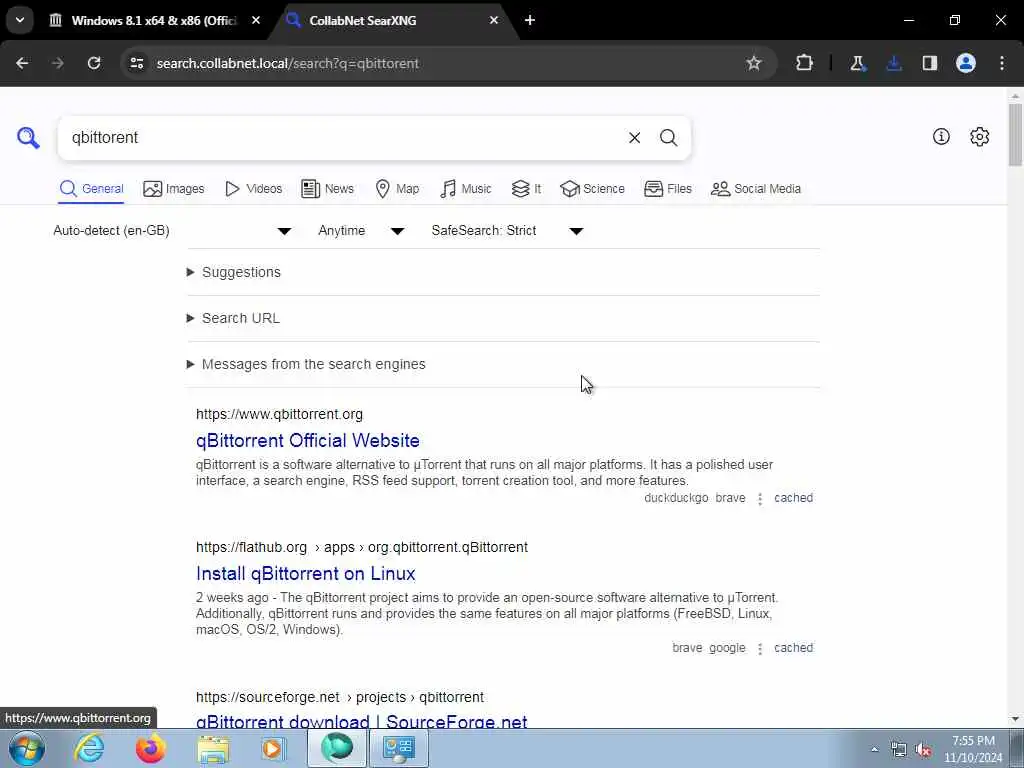The image size is (1024, 768).
Task: Open the SafeSearch: Strict dropdown
Action: pyautogui.click(x=507, y=231)
